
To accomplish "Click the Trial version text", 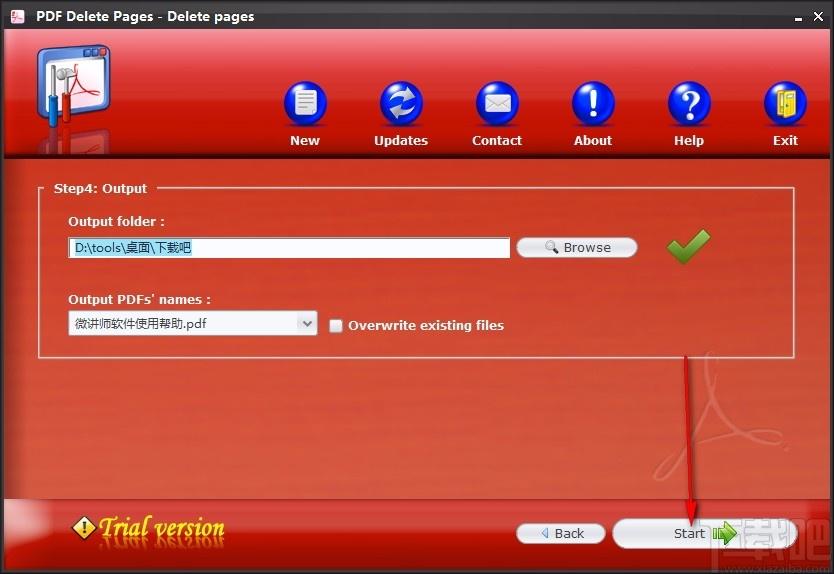I will coord(161,528).
